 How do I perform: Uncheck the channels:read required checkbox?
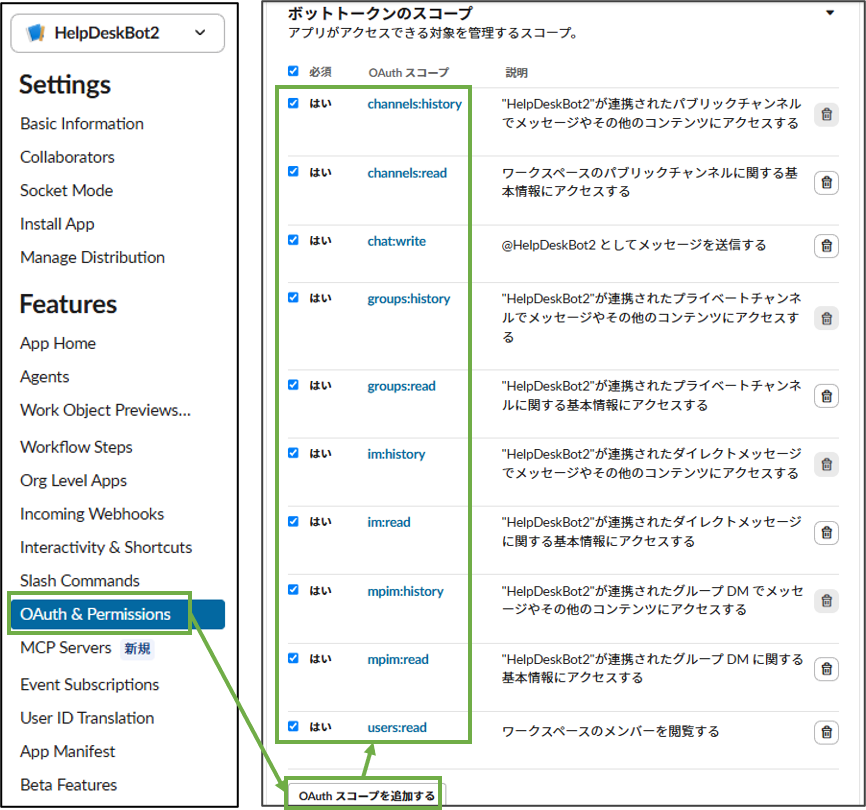tap(293, 172)
